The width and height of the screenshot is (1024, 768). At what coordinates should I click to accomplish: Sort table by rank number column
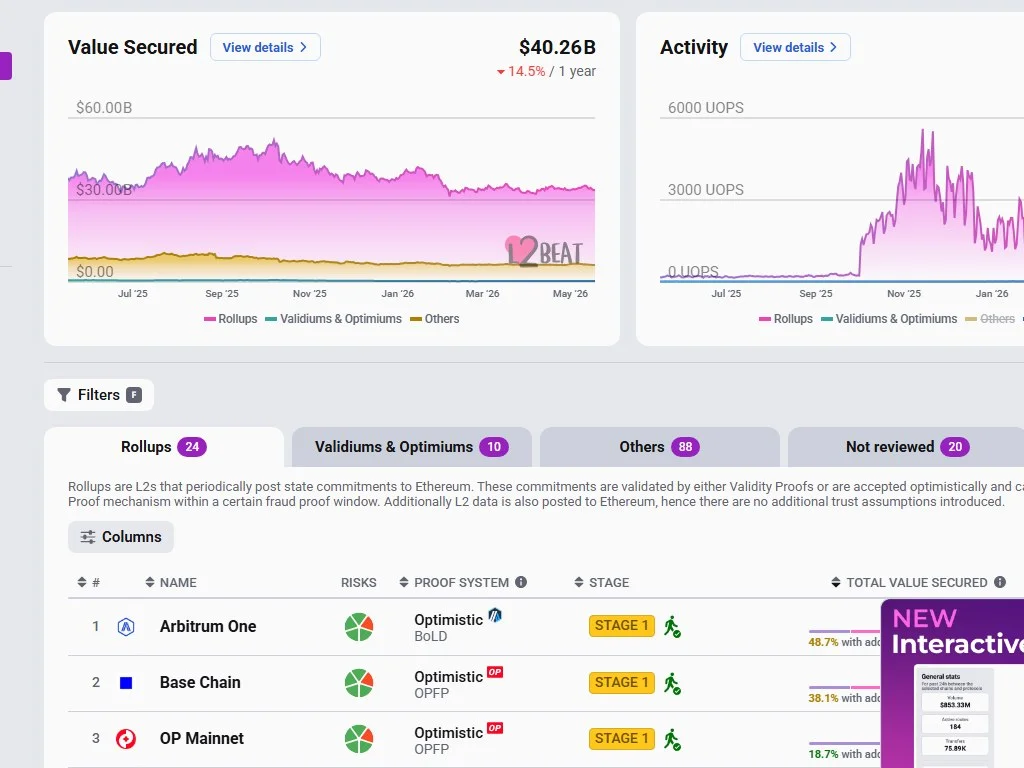tap(88, 583)
